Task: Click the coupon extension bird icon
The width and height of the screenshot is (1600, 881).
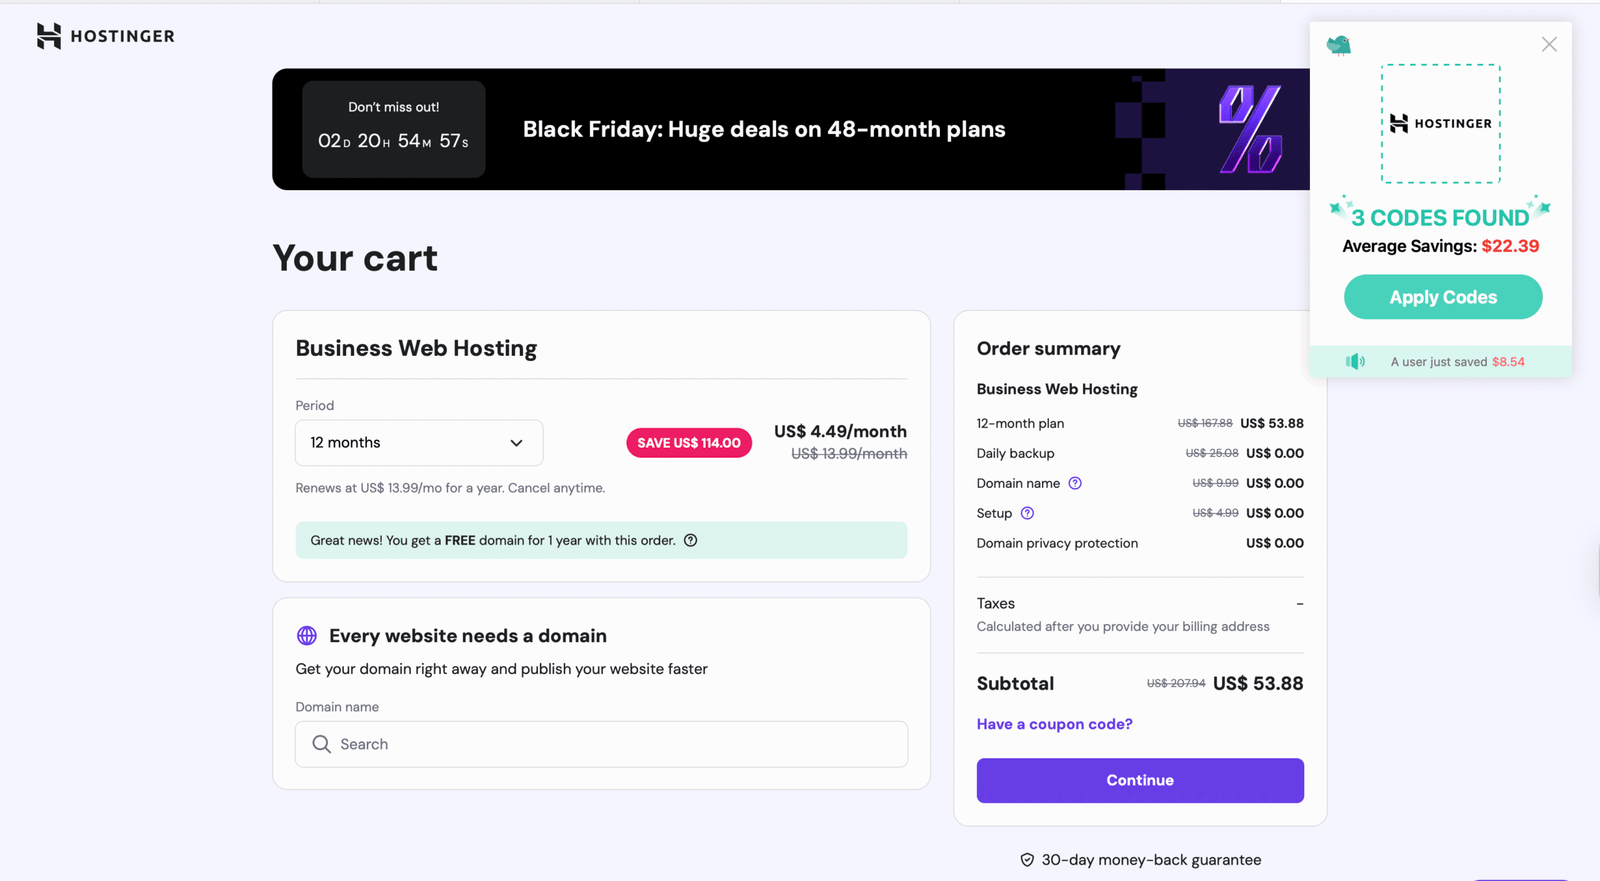Action: (x=1339, y=45)
